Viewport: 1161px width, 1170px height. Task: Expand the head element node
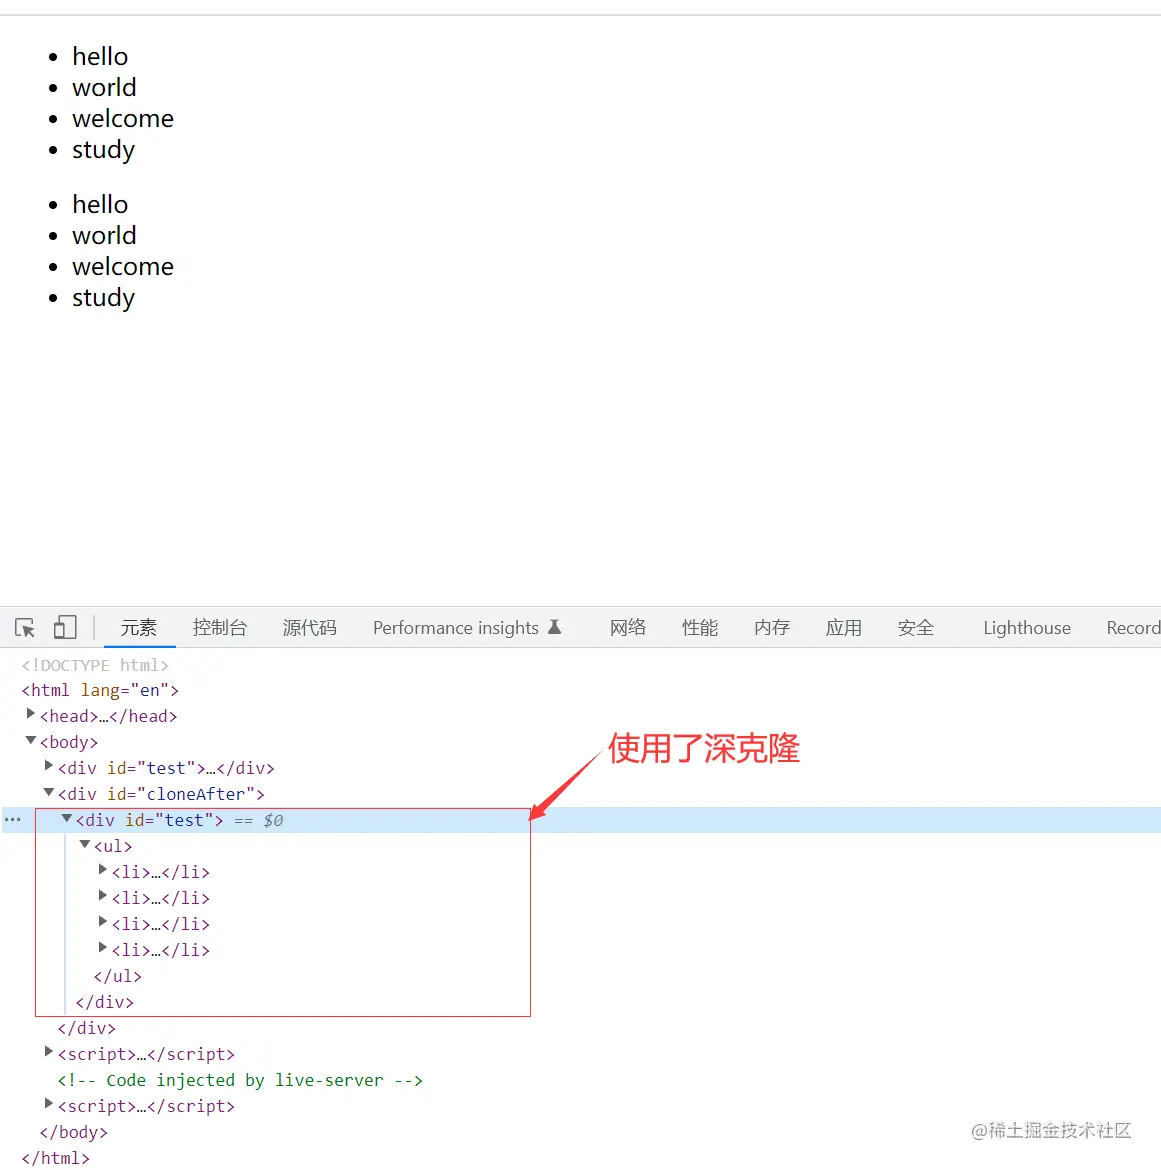pyautogui.click(x=31, y=714)
